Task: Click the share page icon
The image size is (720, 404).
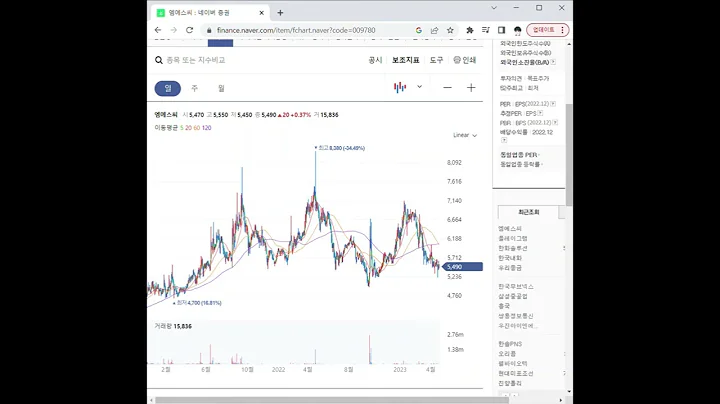Action: coord(434,30)
